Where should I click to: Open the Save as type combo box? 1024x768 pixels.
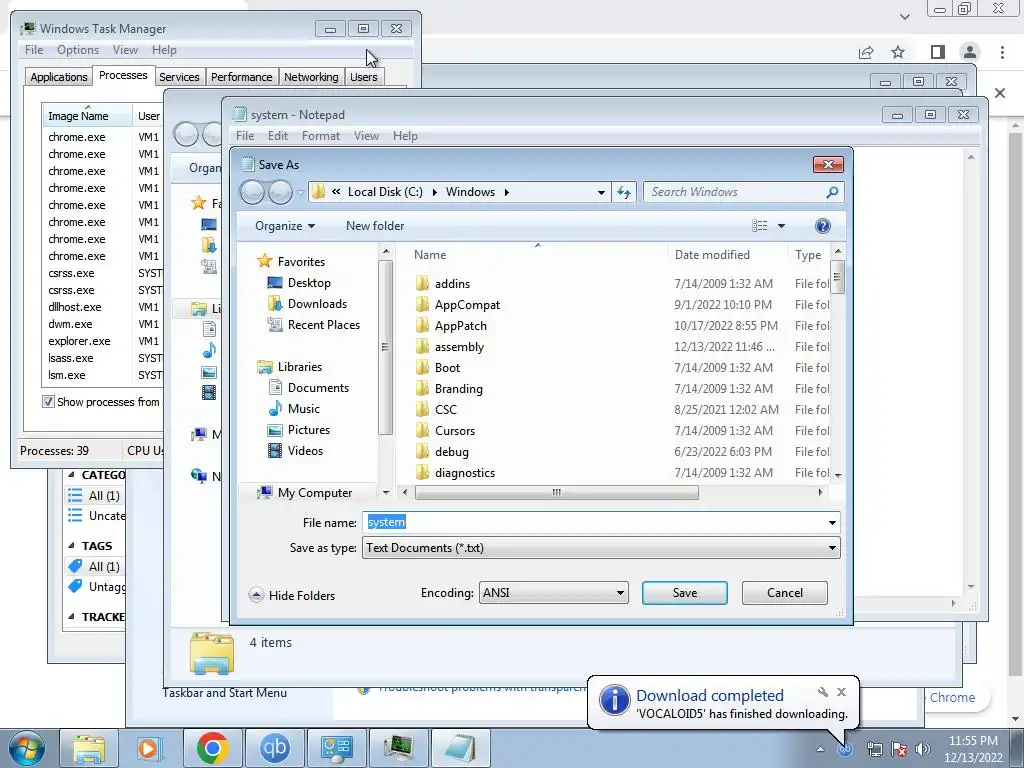pyautogui.click(x=601, y=548)
